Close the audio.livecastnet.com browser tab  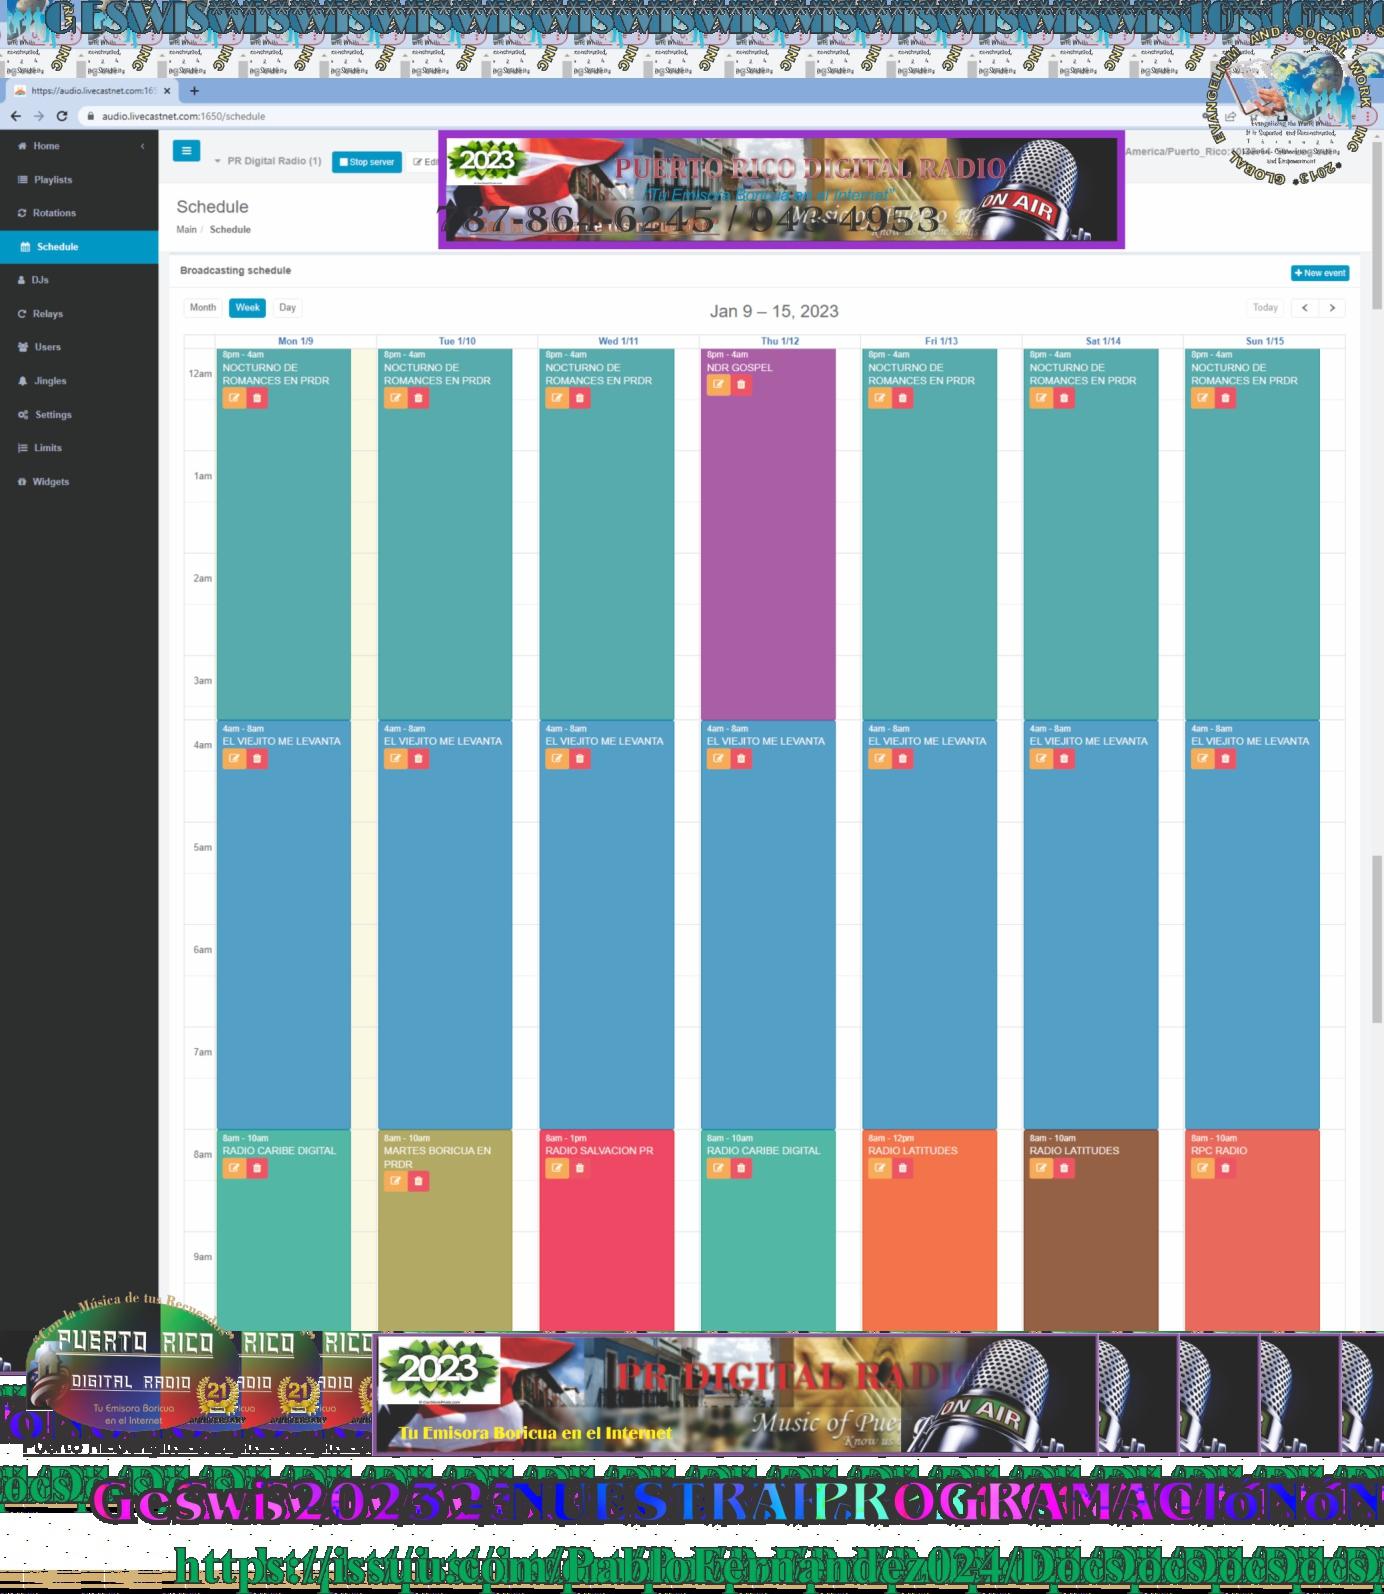(167, 91)
